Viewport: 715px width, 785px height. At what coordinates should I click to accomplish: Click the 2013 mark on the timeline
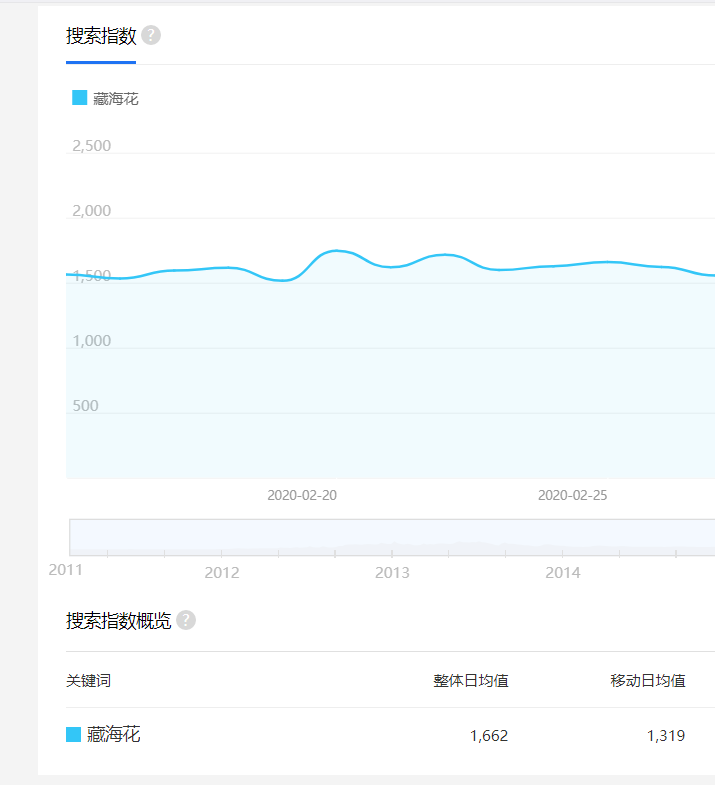point(392,572)
